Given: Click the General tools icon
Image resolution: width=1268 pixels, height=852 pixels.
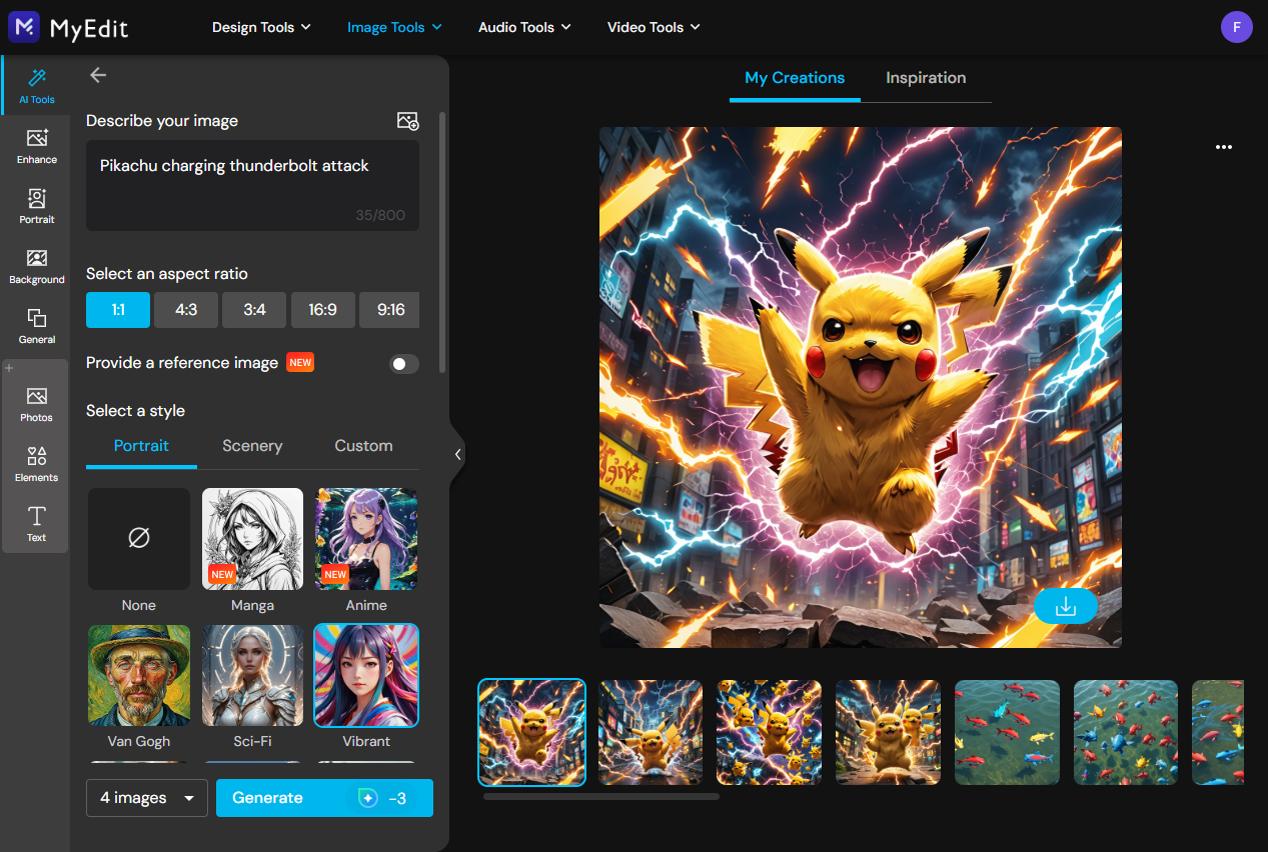Looking at the screenshot, I should pyautogui.click(x=36, y=324).
